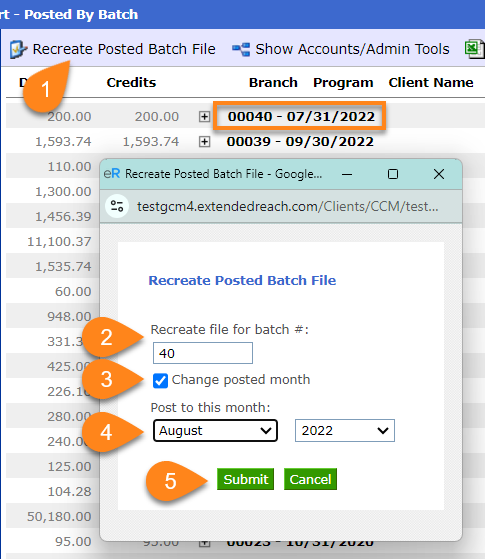485x559 pixels.
Task: Click the Branch column header
Action: pyautogui.click(x=273, y=82)
